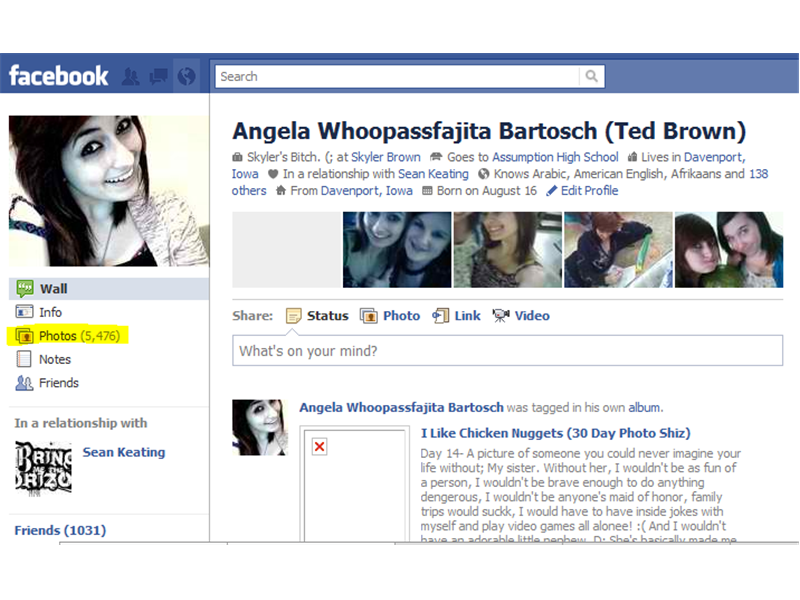Click the Link share icon
This screenshot has height=600, width=800.
tap(440, 316)
